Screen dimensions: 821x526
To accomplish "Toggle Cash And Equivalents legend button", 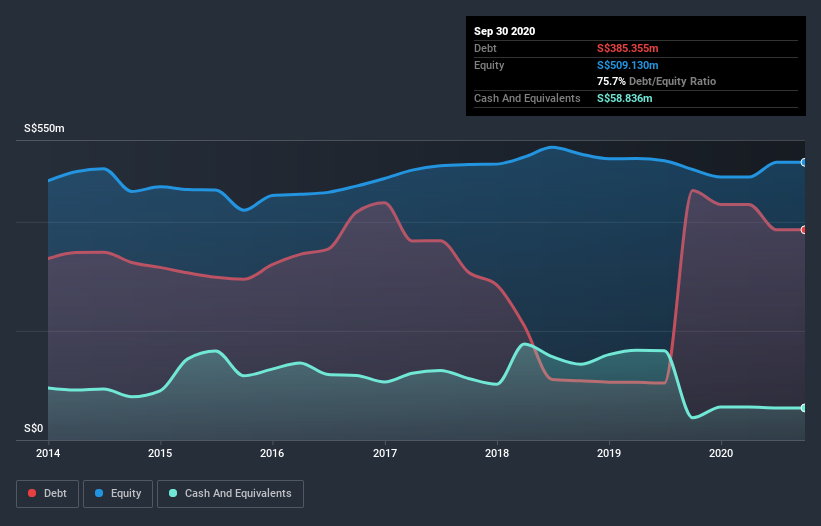I will (230, 494).
